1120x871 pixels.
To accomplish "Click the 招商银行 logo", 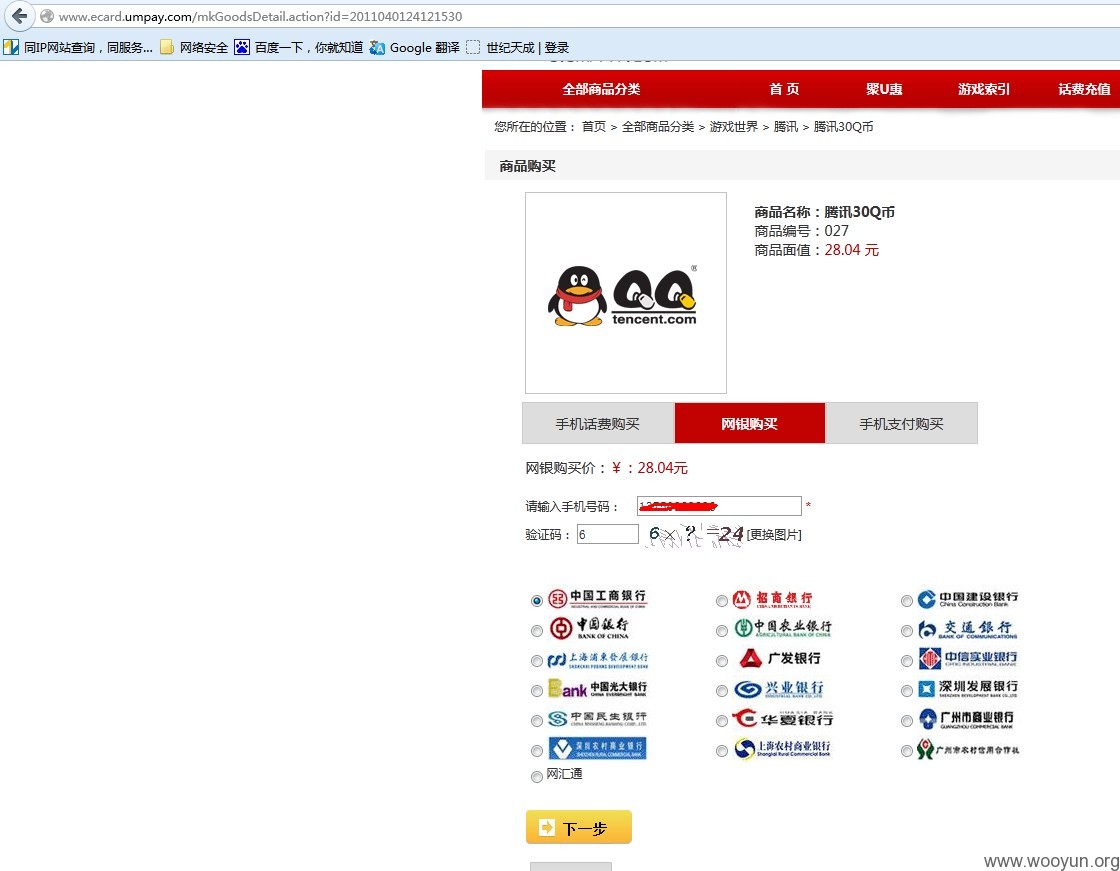I will [x=773, y=599].
